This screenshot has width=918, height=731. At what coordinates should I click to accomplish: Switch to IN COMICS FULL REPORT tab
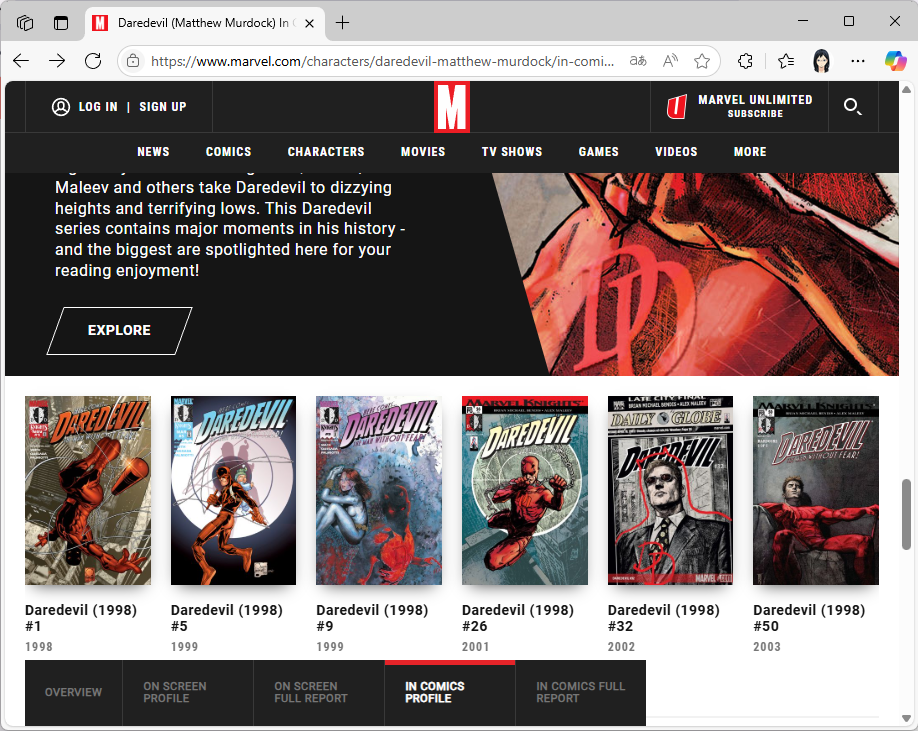(x=581, y=693)
